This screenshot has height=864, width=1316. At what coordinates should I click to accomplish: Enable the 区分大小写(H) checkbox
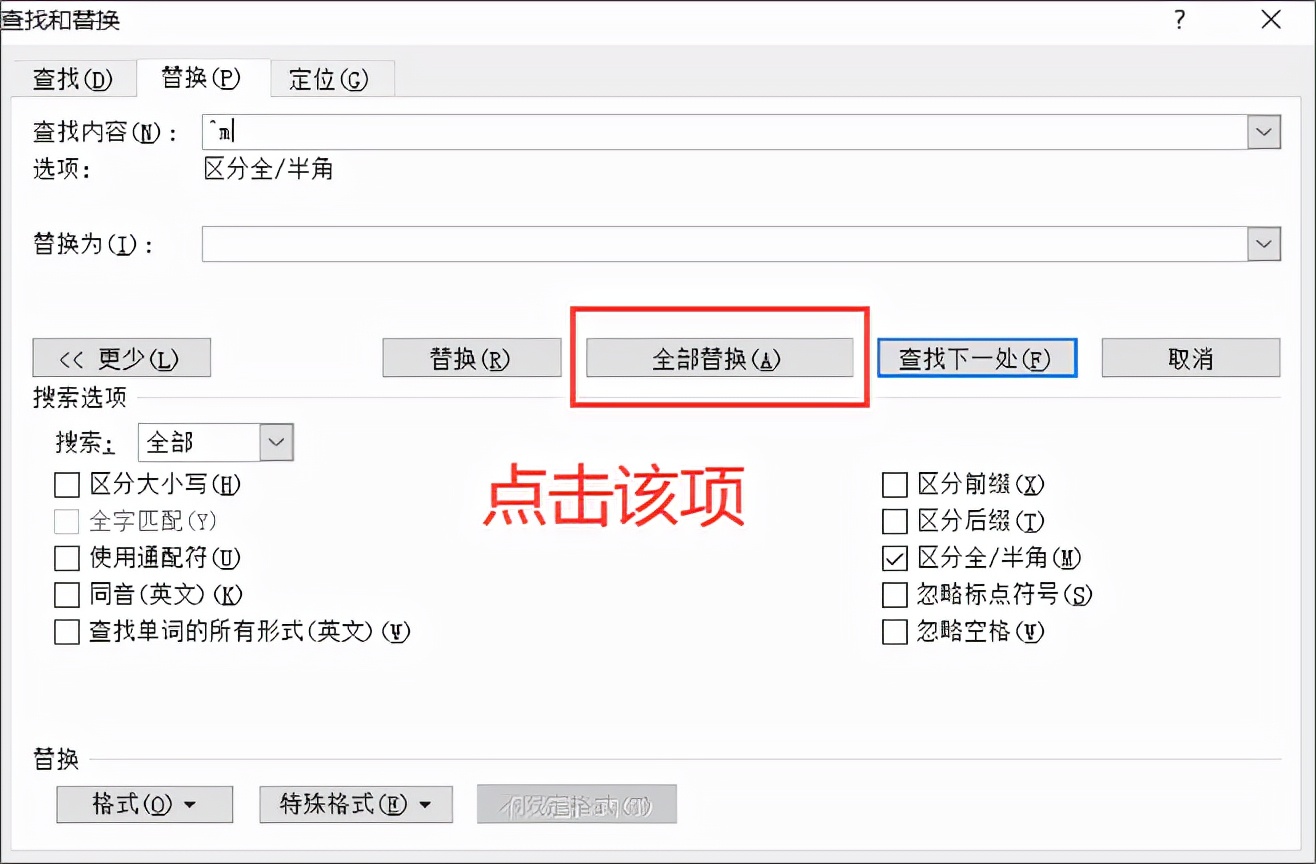(67, 485)
